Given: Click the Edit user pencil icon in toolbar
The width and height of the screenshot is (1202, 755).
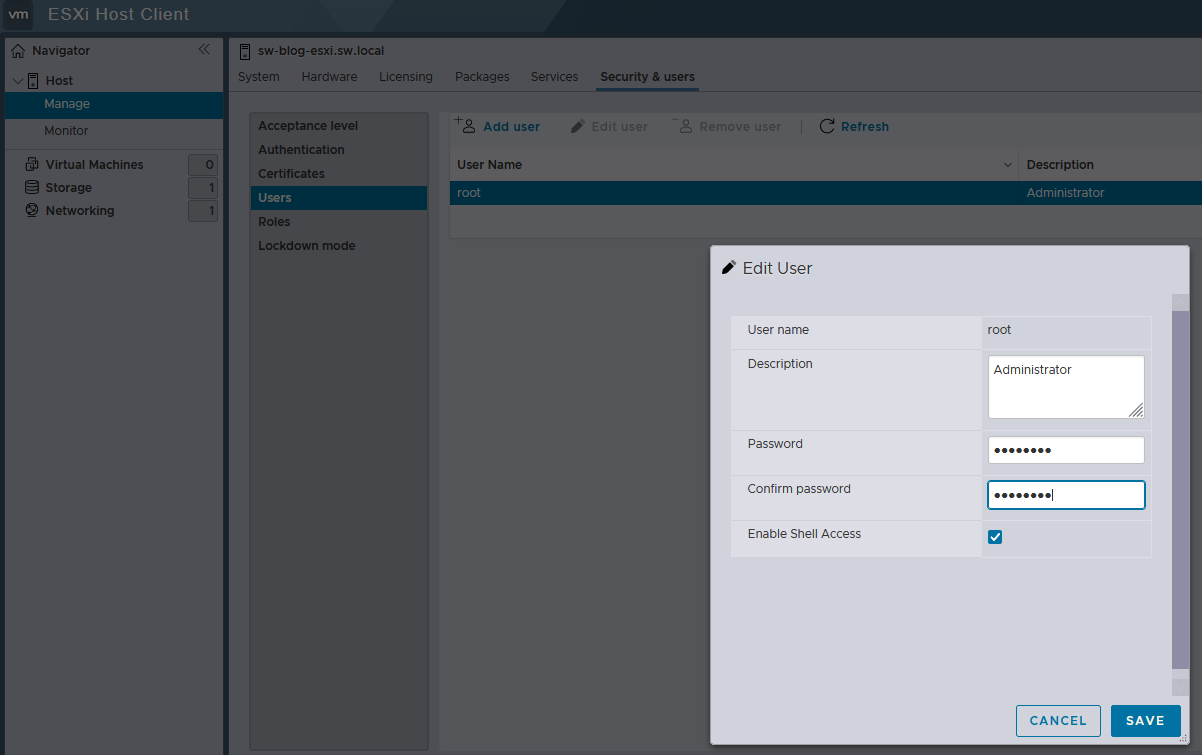Looking at the screenshot, I should point(577,127).
